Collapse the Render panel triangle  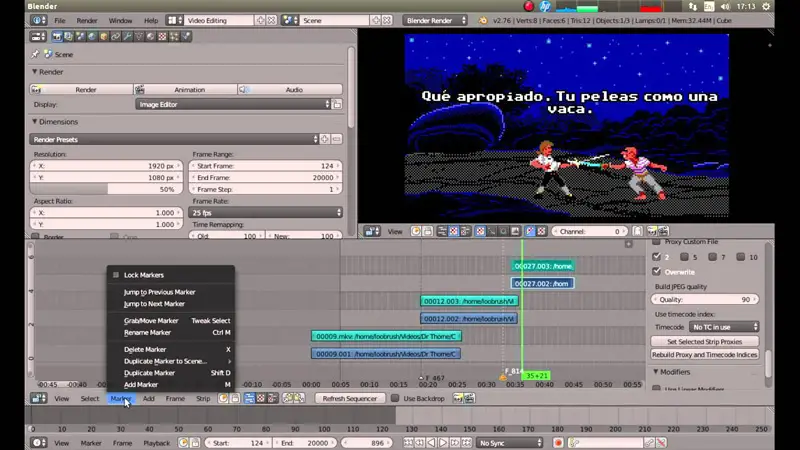click(35, 72)
